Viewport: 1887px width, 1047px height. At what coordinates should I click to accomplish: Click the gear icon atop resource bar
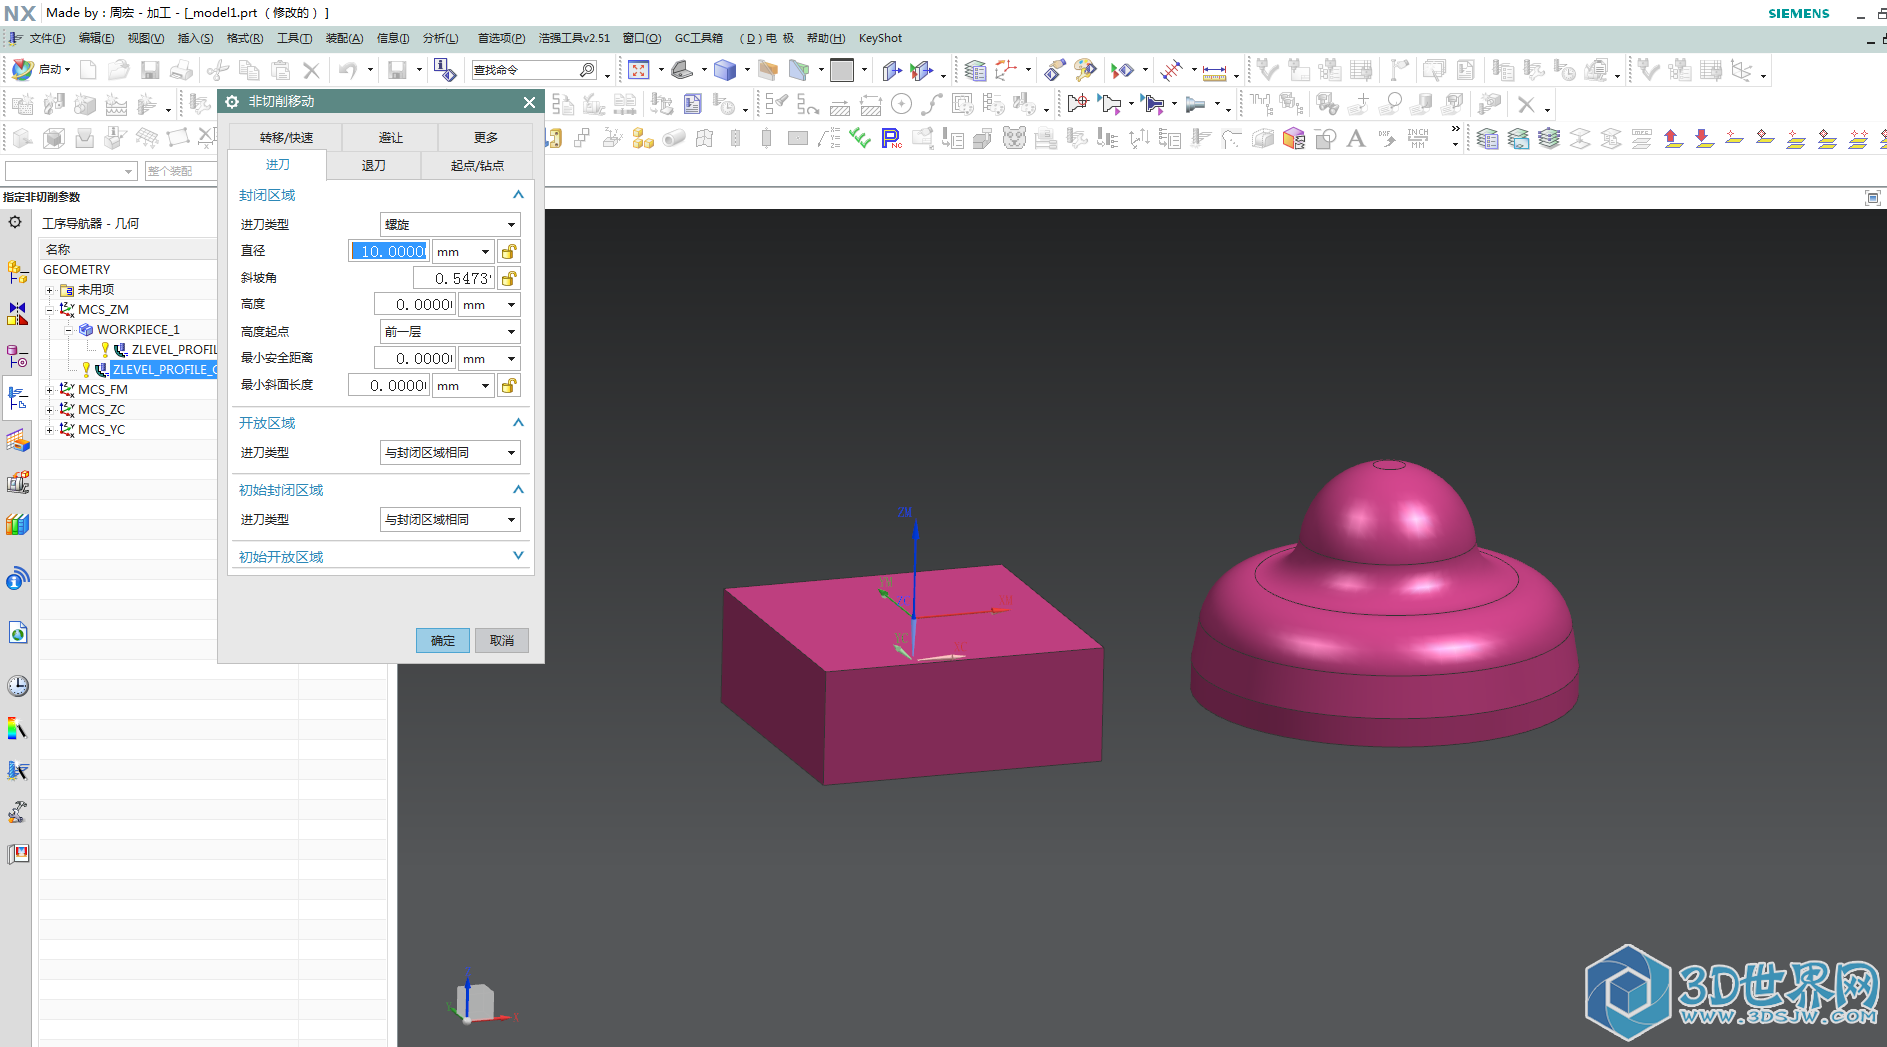tap(15, 222)
